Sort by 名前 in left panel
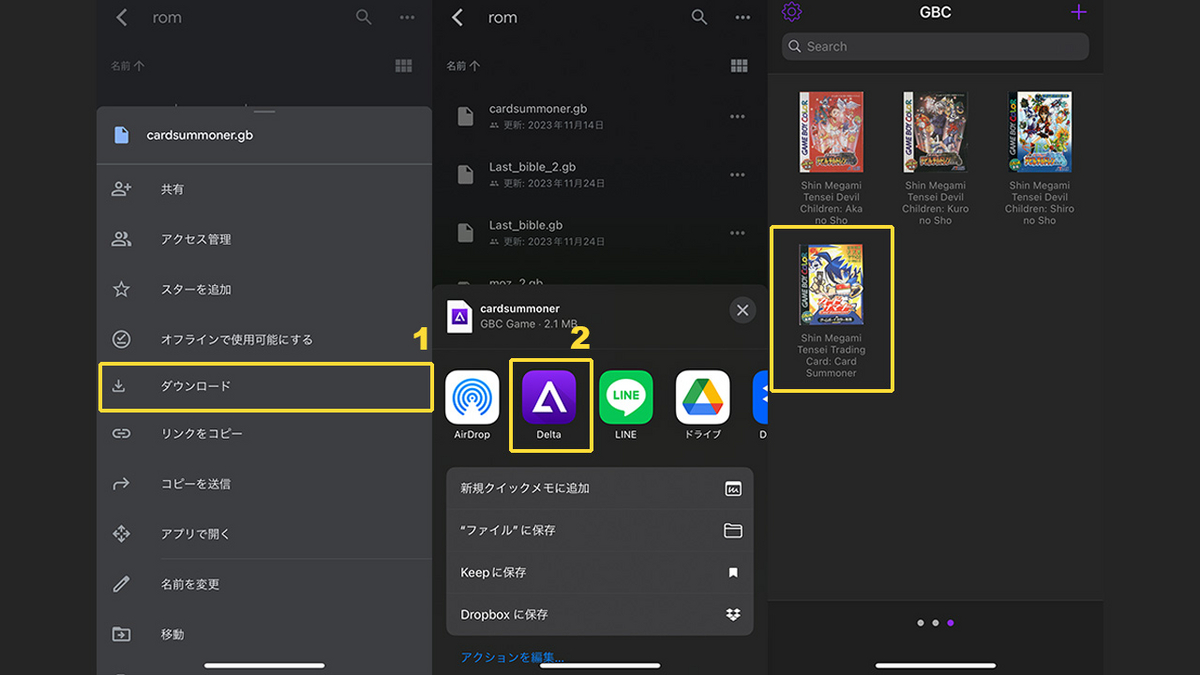This screenshot has height=675, width=1200. [127, 66]
